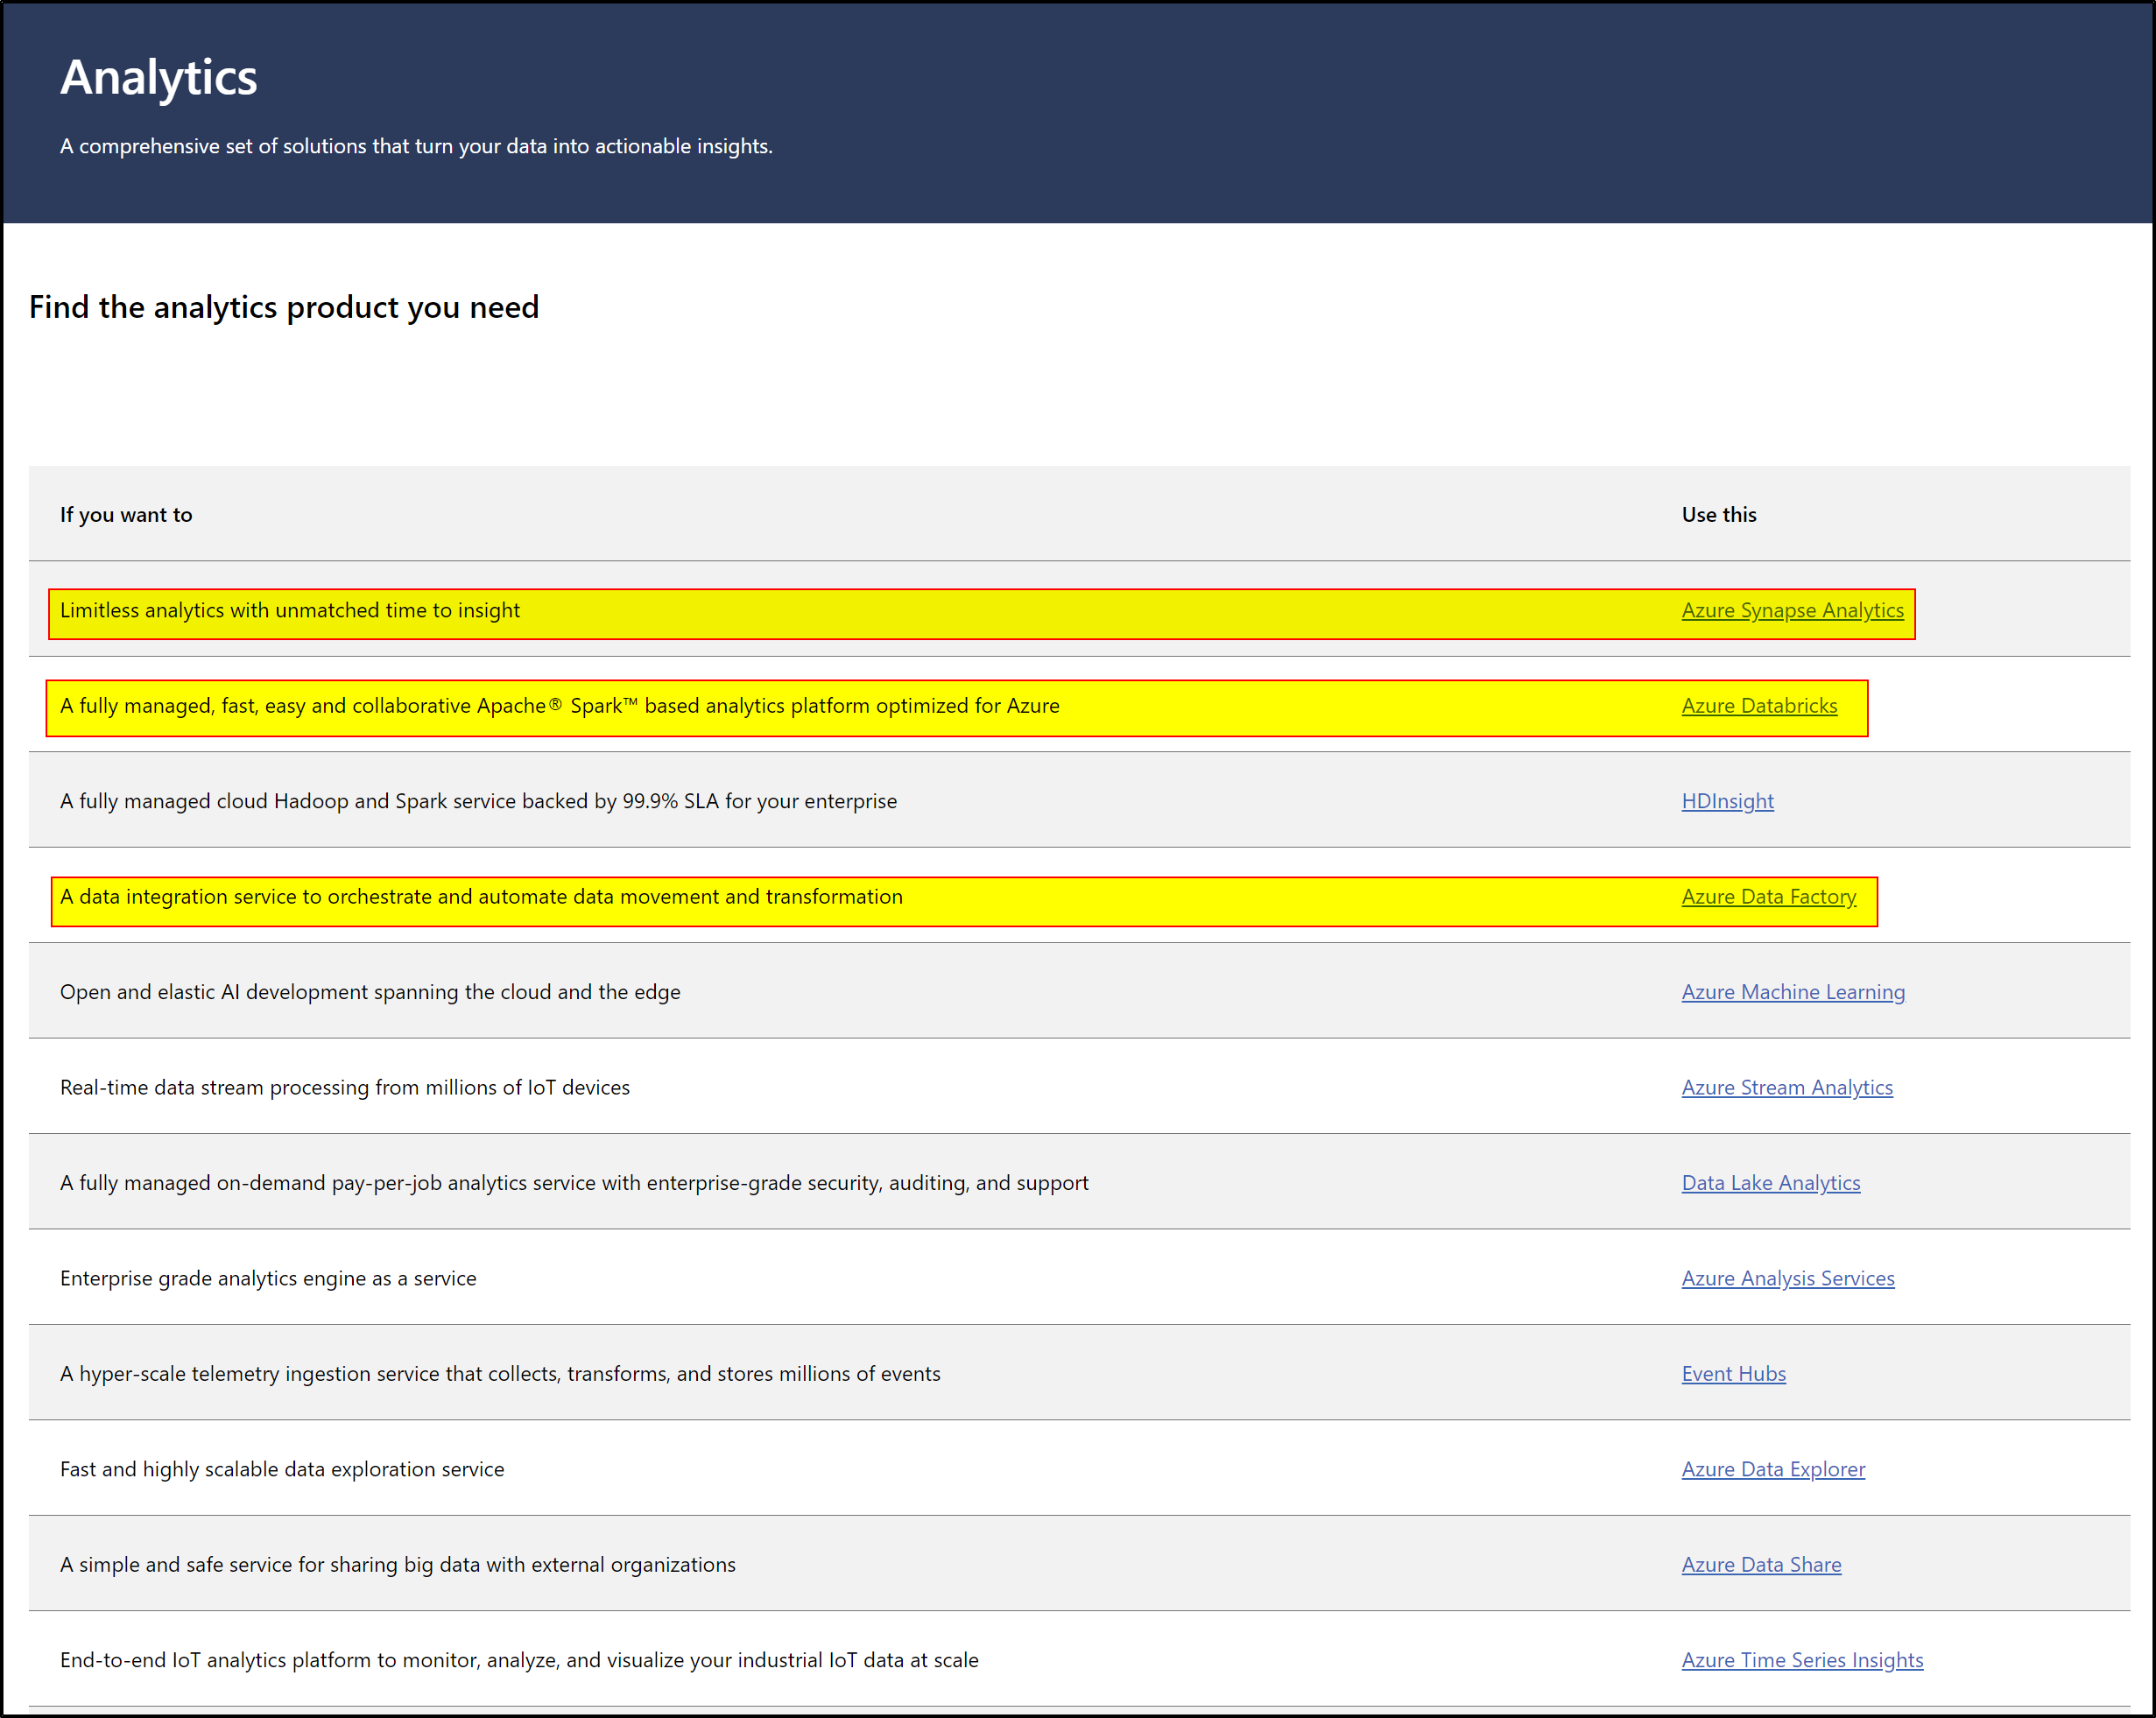
Task: Open the Azure Machine Learning link
Action: [x=1793, y=992]
